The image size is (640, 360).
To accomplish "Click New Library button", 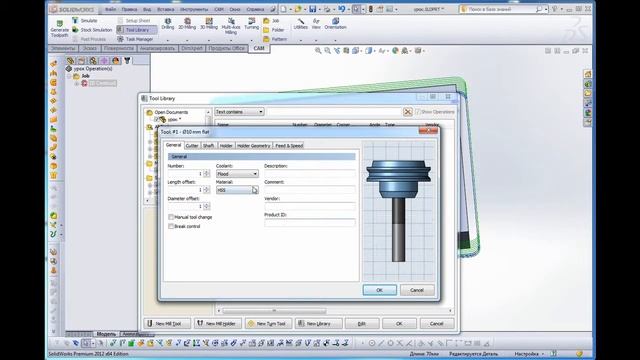I will (x=319, y=323).
